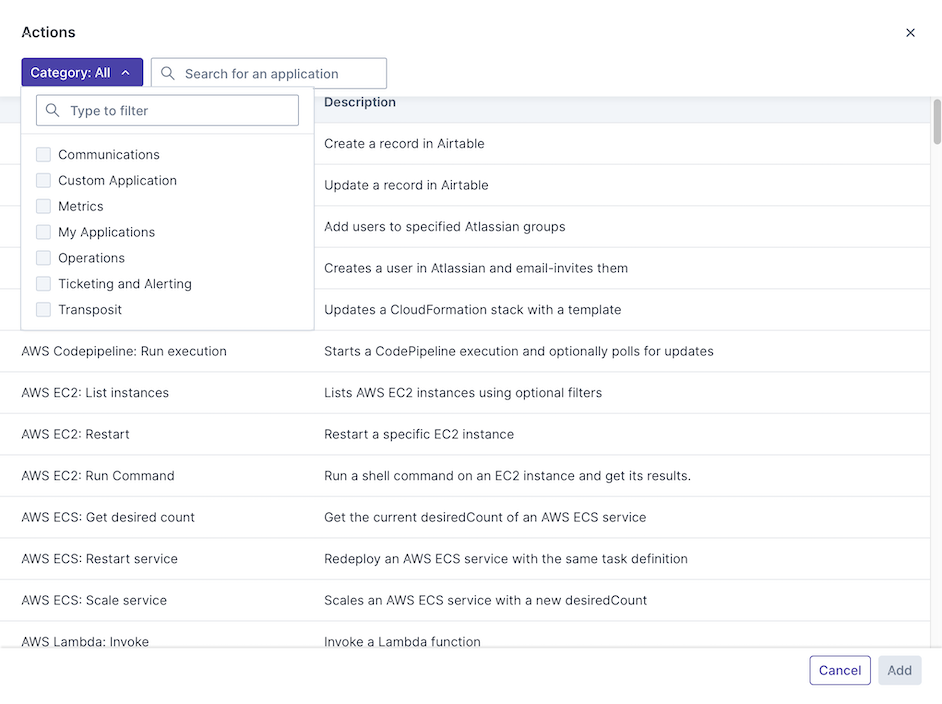Open the Category: All dropdown button
Screen dimensions: 942x704
click(81, 73)
